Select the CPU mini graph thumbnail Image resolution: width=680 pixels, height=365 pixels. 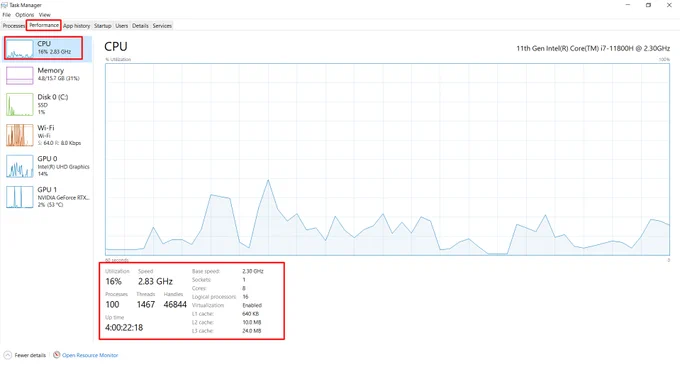click(20, 49)
